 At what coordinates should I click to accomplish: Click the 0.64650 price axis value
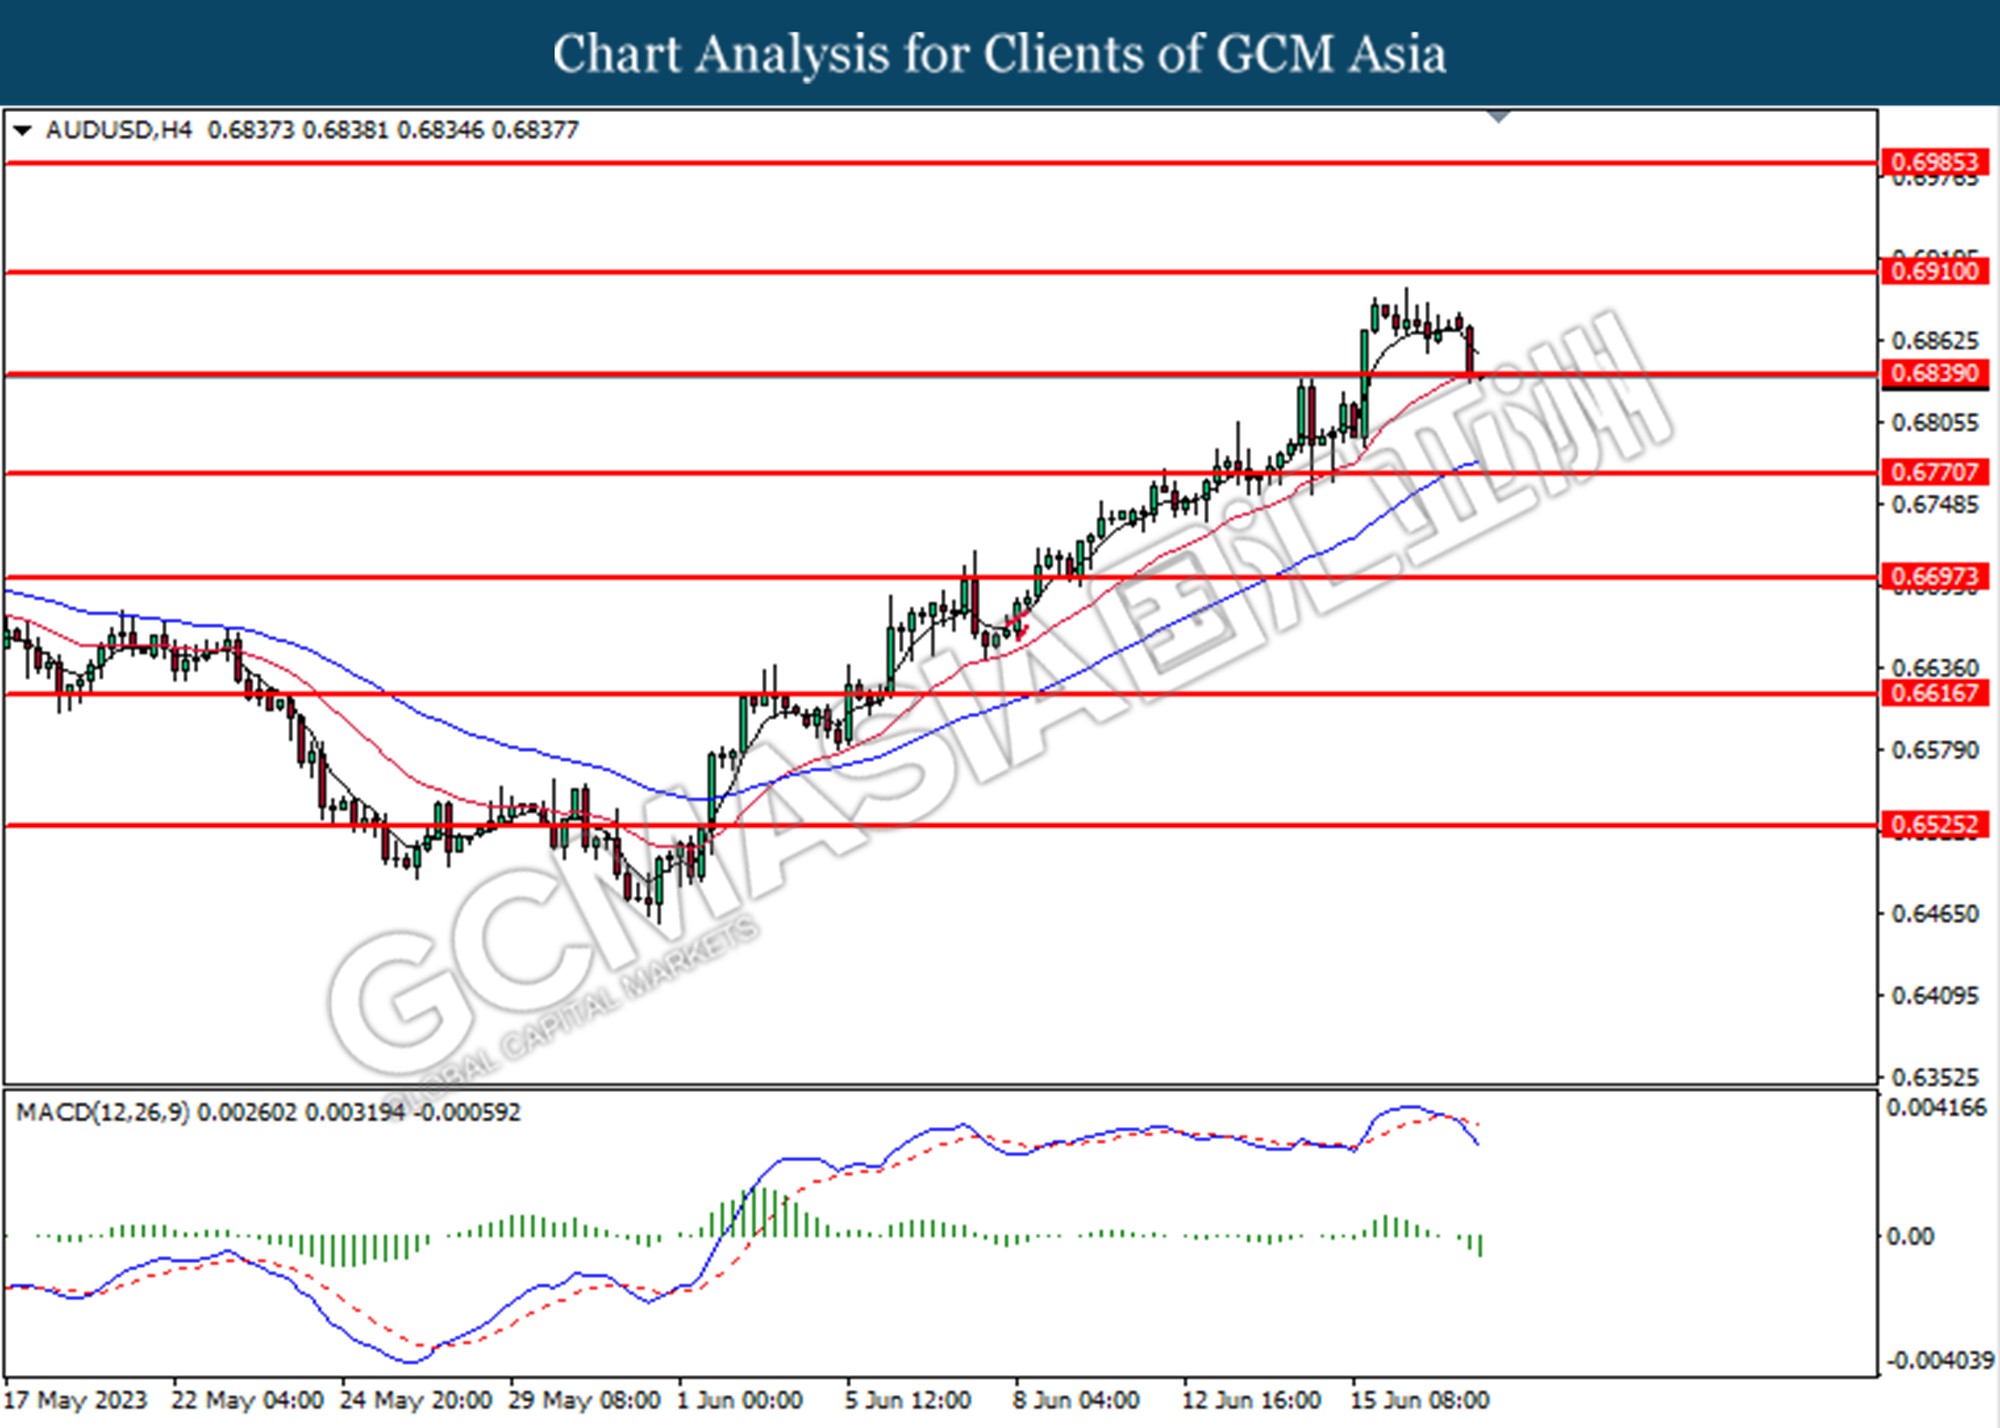click(1935, 914)
